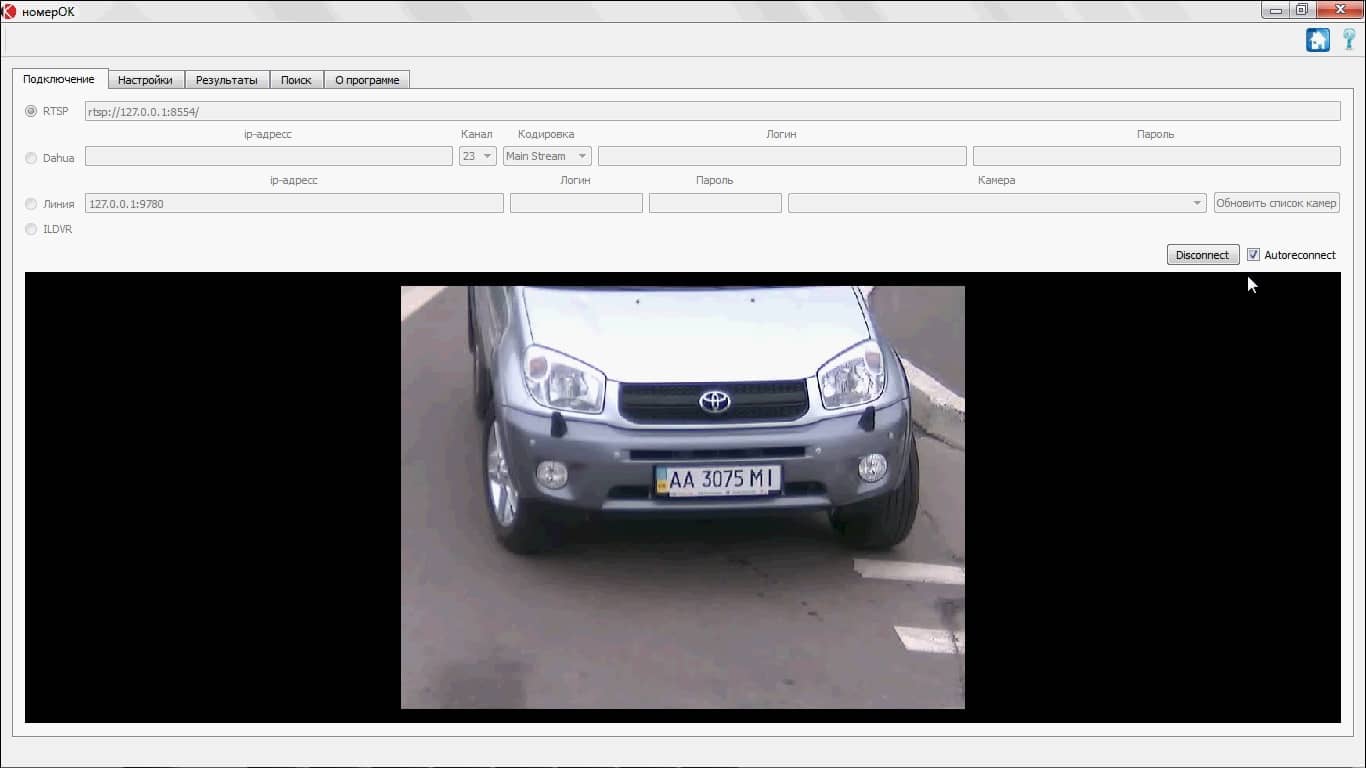Minimize the номерОК window
Screen dimensions: 1366x768
tap(1274, 10)
